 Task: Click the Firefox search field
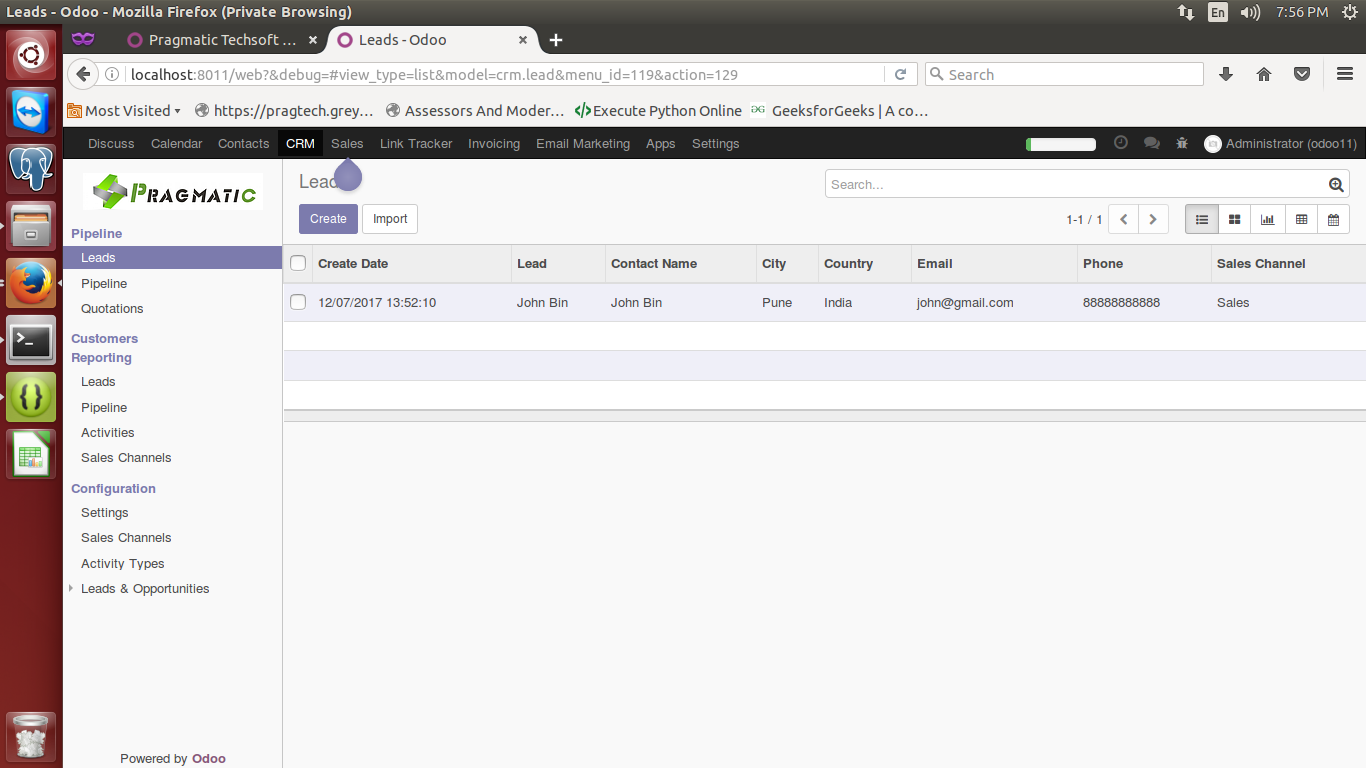tap(1064, 74)
